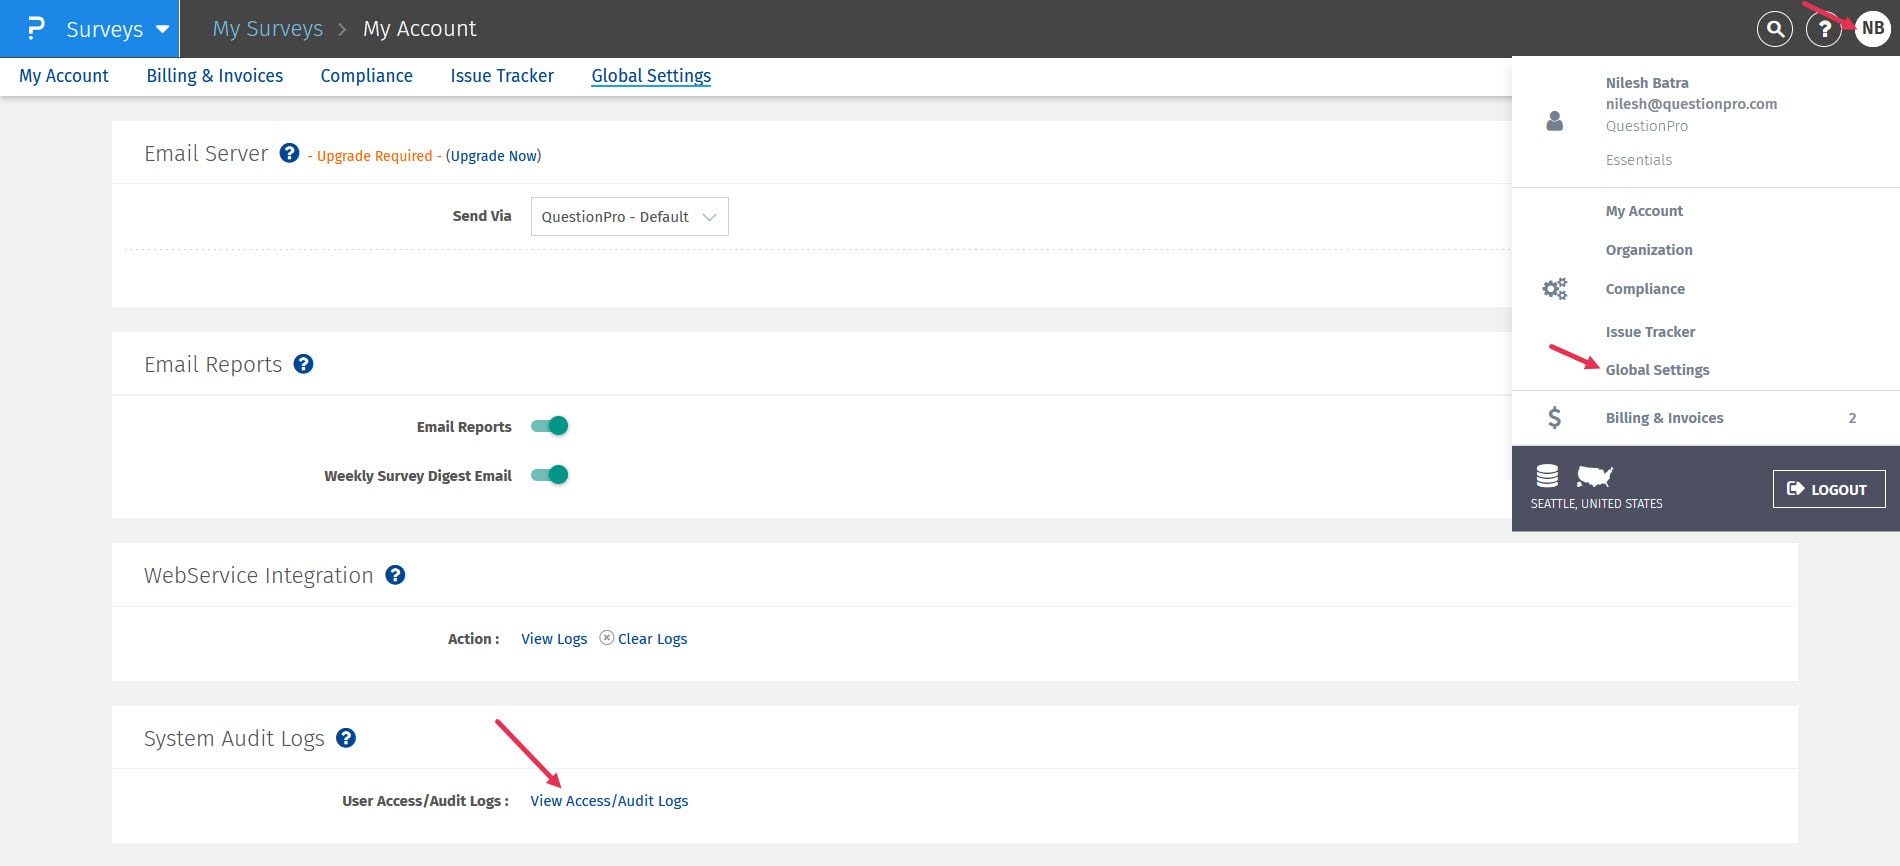Image resolution: width=1900 pixels, height=866 pixels.
Task: Click the dollar sign billing icon
Action: point(1554,417)
